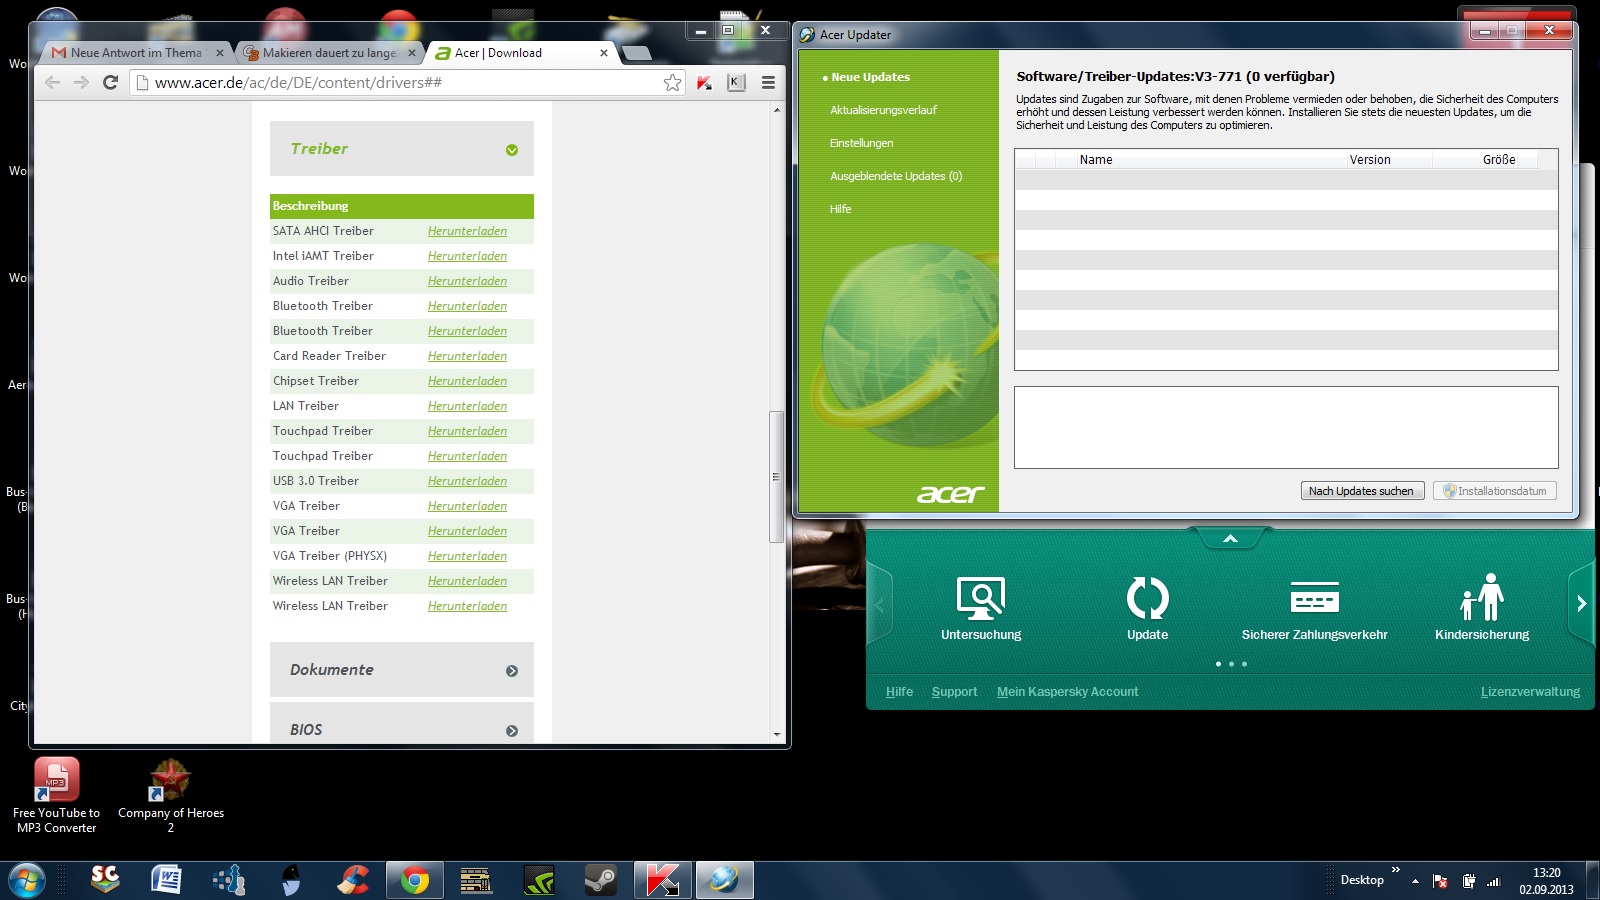Download the Audio Treiber
The width and height of the screenshot is (1600, 900).
[467, 281]
